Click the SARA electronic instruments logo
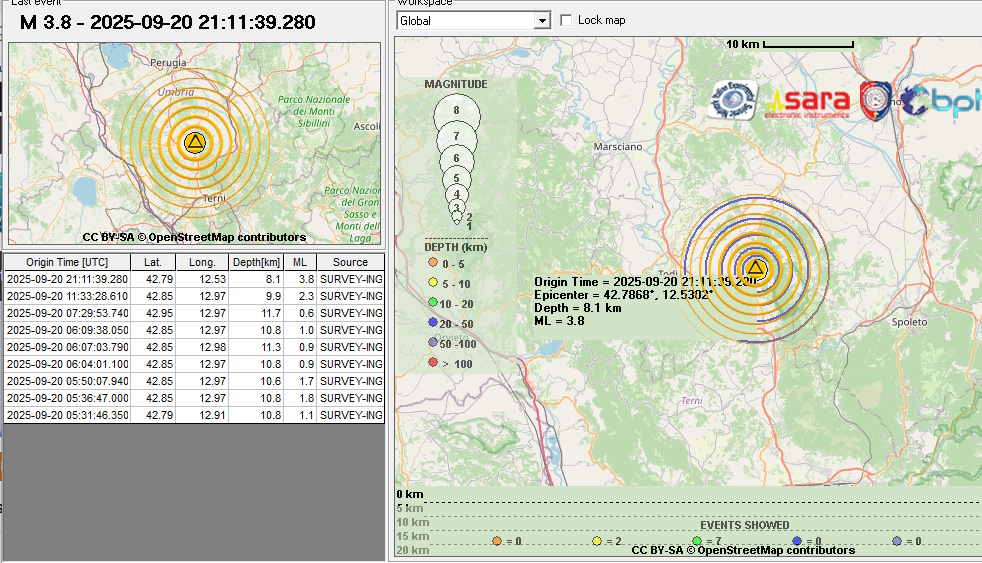This screenshot has height=563, width=982. click(809, 101)
